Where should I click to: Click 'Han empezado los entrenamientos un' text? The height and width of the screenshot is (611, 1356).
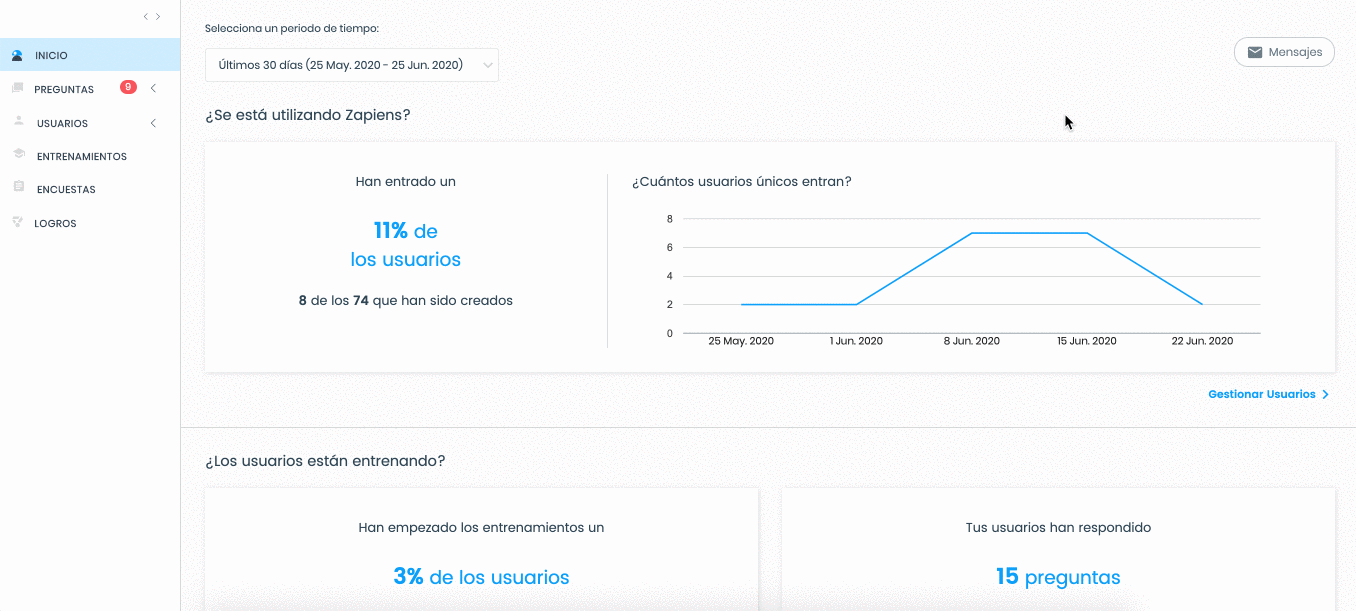tap(481, 527)
